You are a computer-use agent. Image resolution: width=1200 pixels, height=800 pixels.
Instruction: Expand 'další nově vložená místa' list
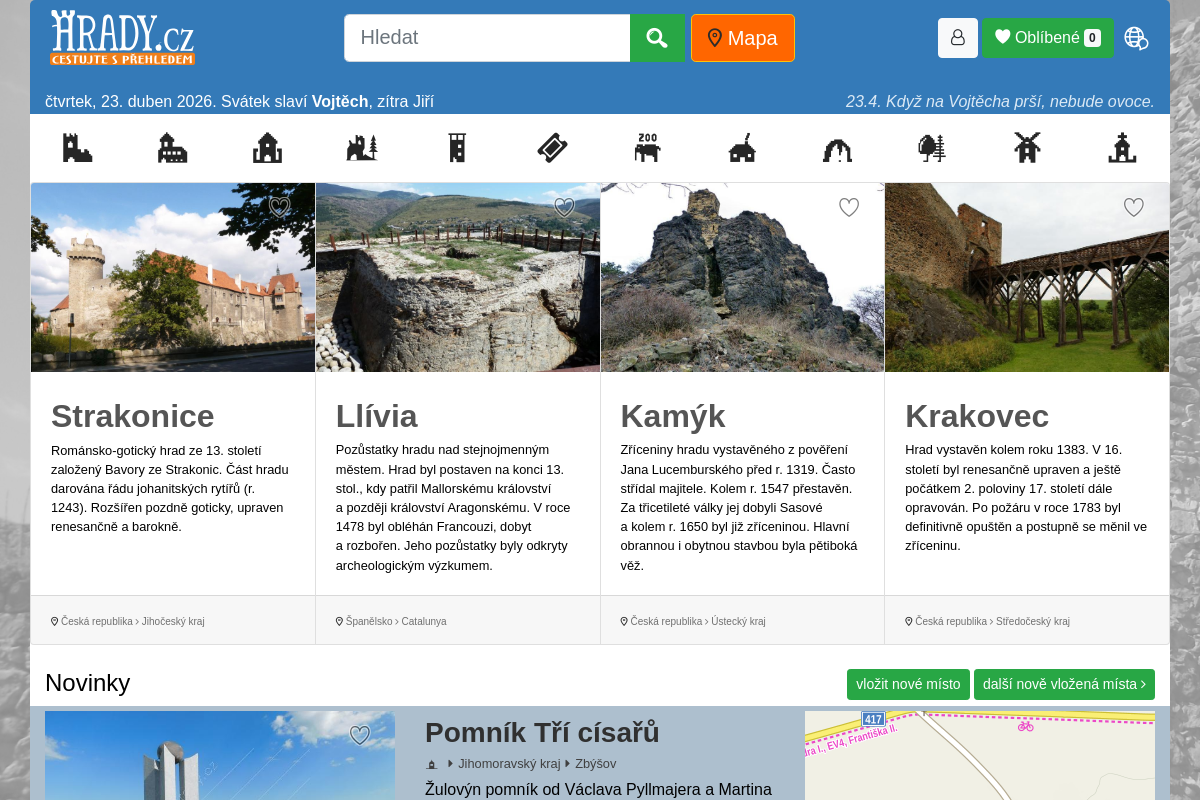coord(1063,684)
